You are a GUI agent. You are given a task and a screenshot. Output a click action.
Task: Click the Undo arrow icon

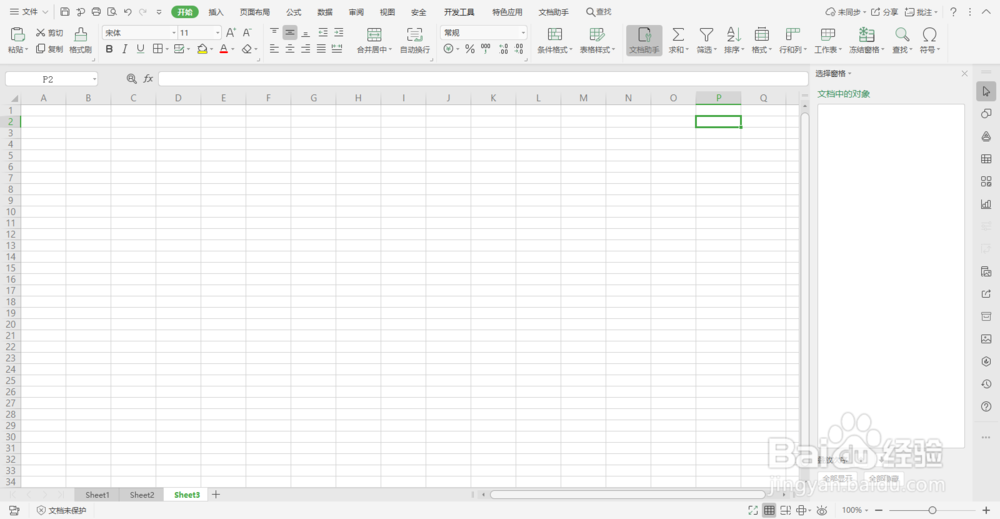128,11
